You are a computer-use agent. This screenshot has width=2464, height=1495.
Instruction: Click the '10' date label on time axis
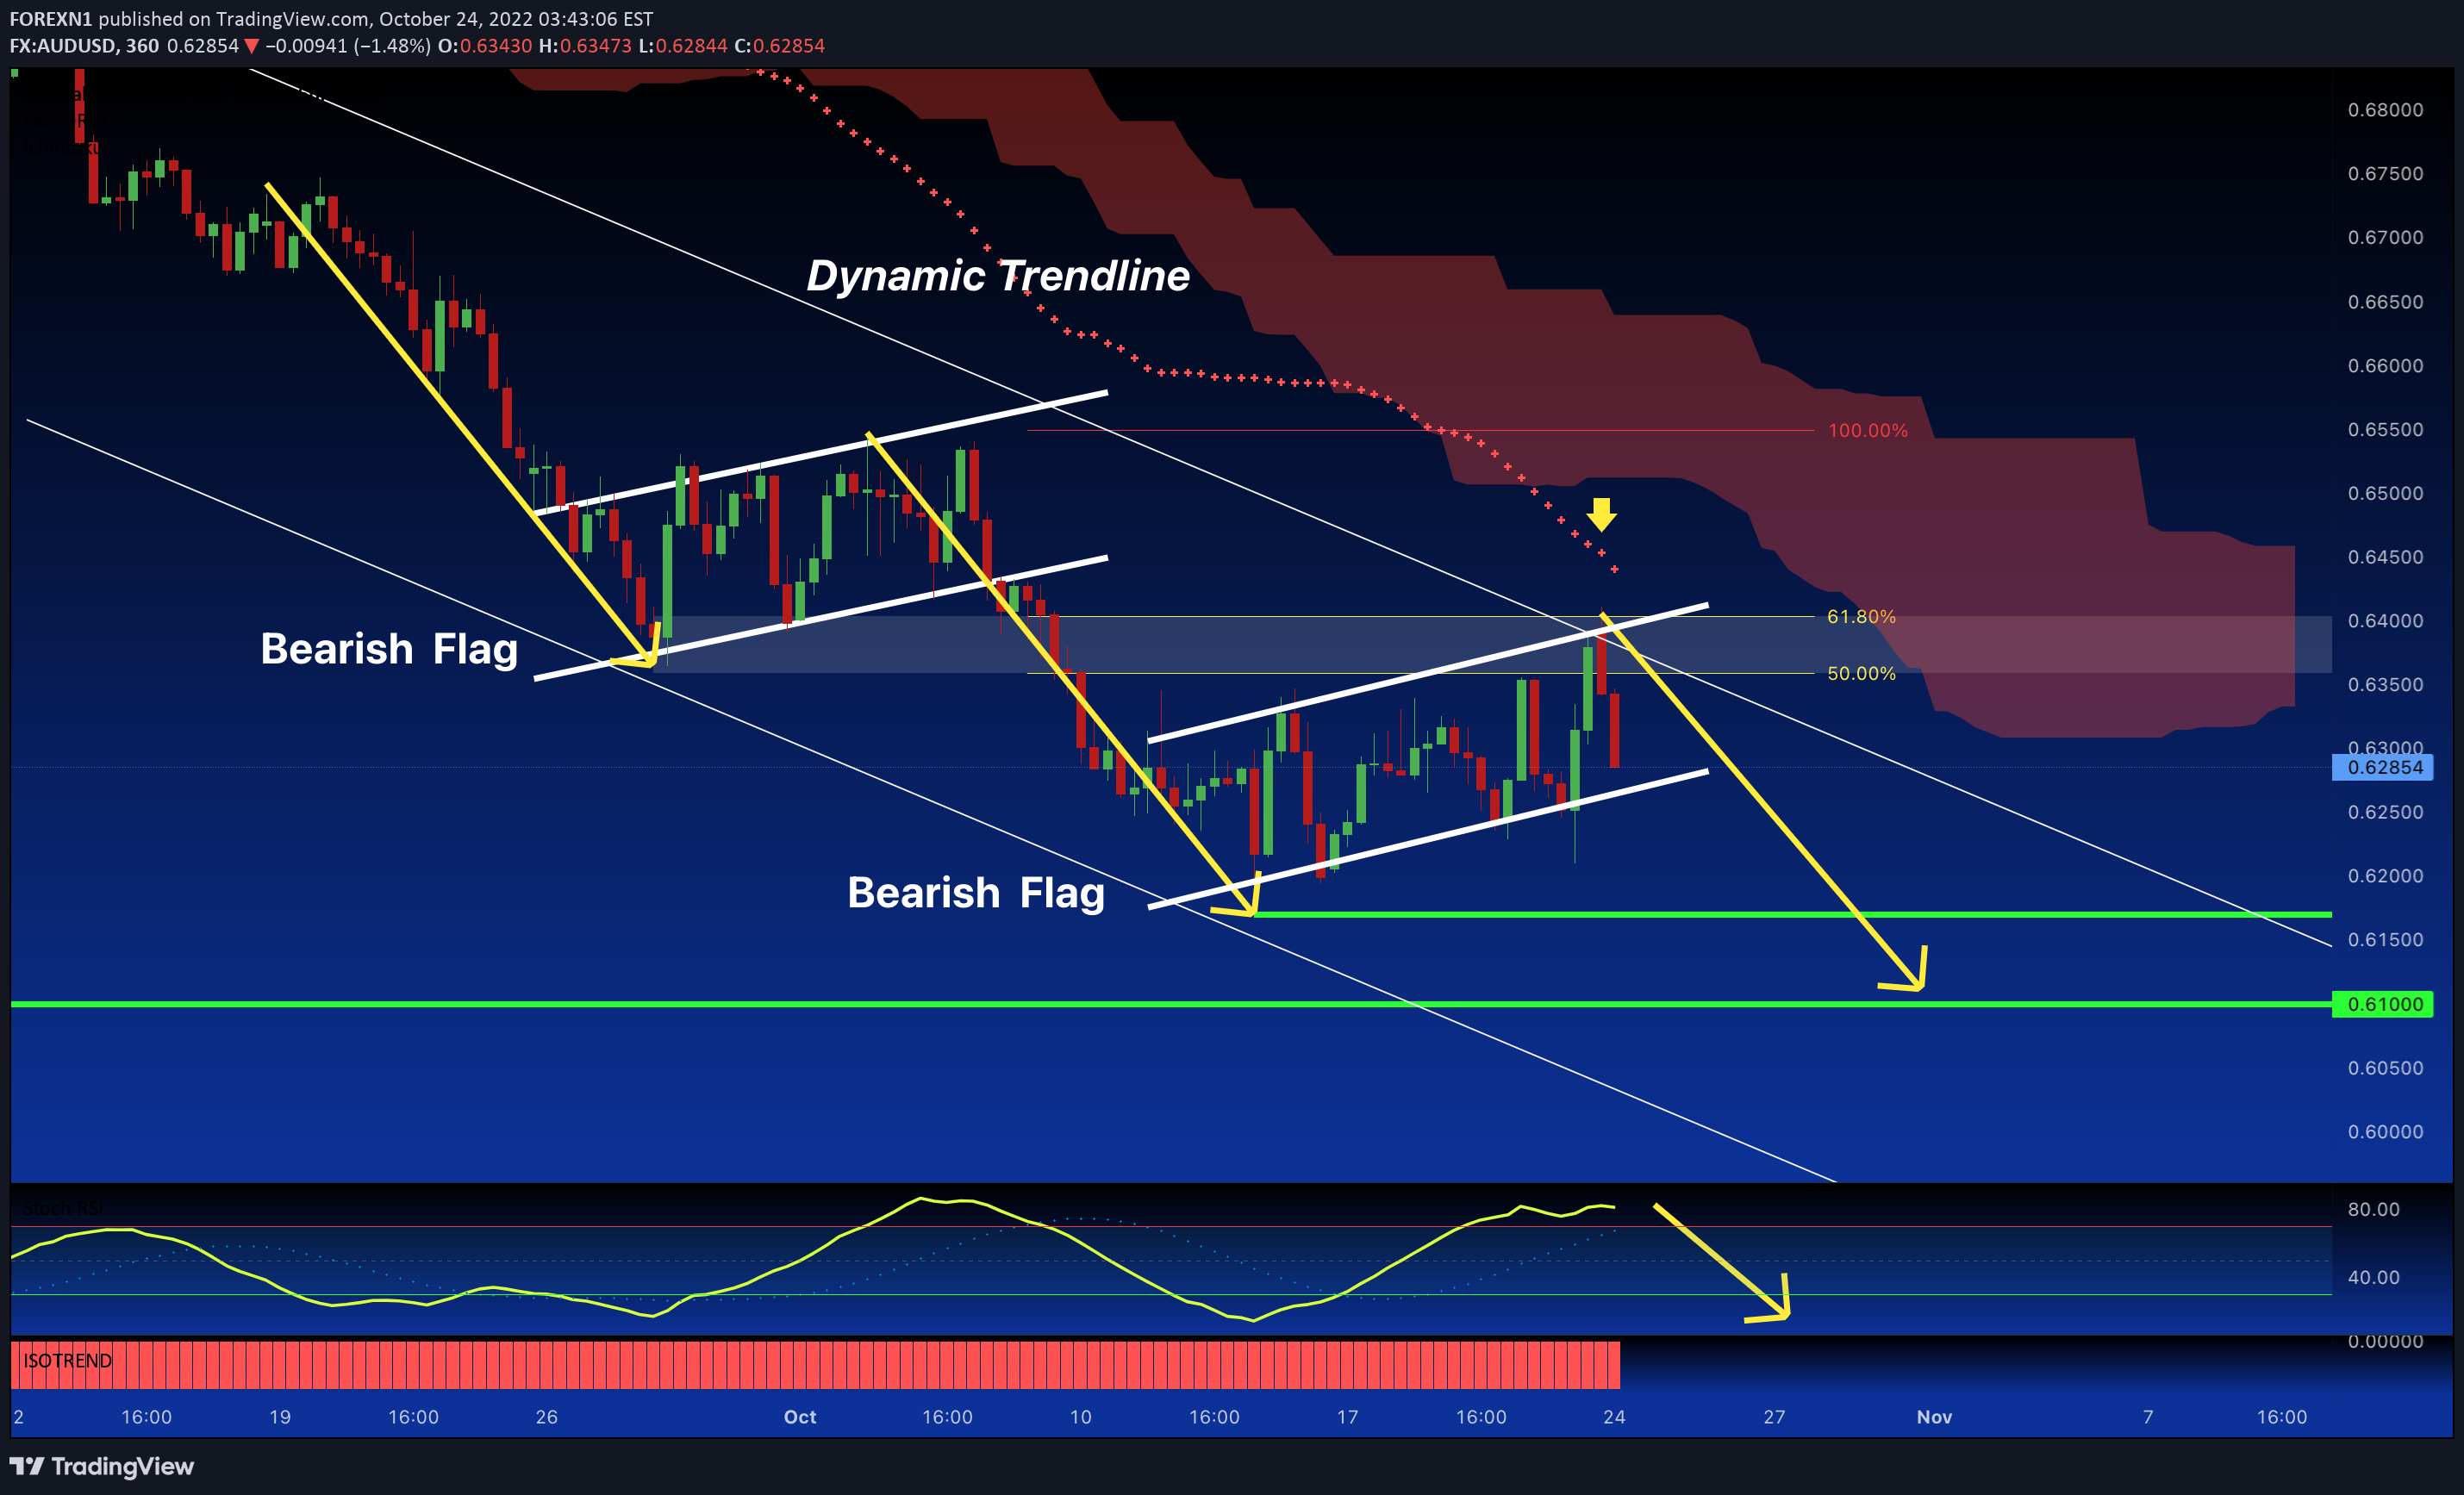click(1080, 1417)
